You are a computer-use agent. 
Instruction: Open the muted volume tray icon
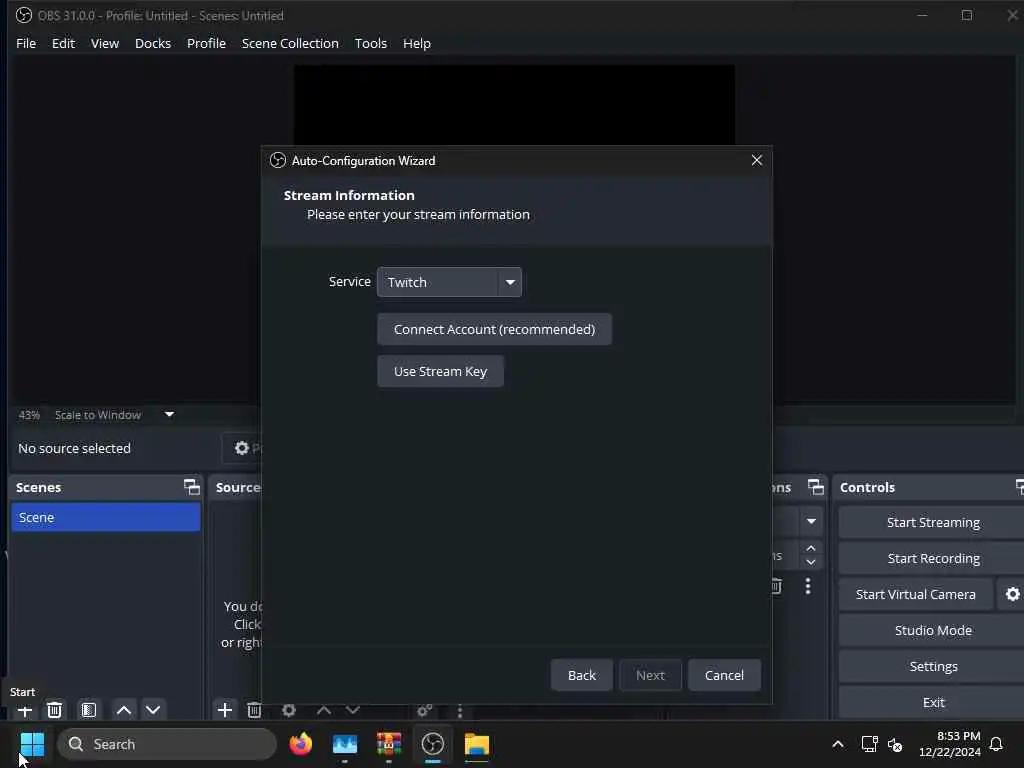coord(895,744)
